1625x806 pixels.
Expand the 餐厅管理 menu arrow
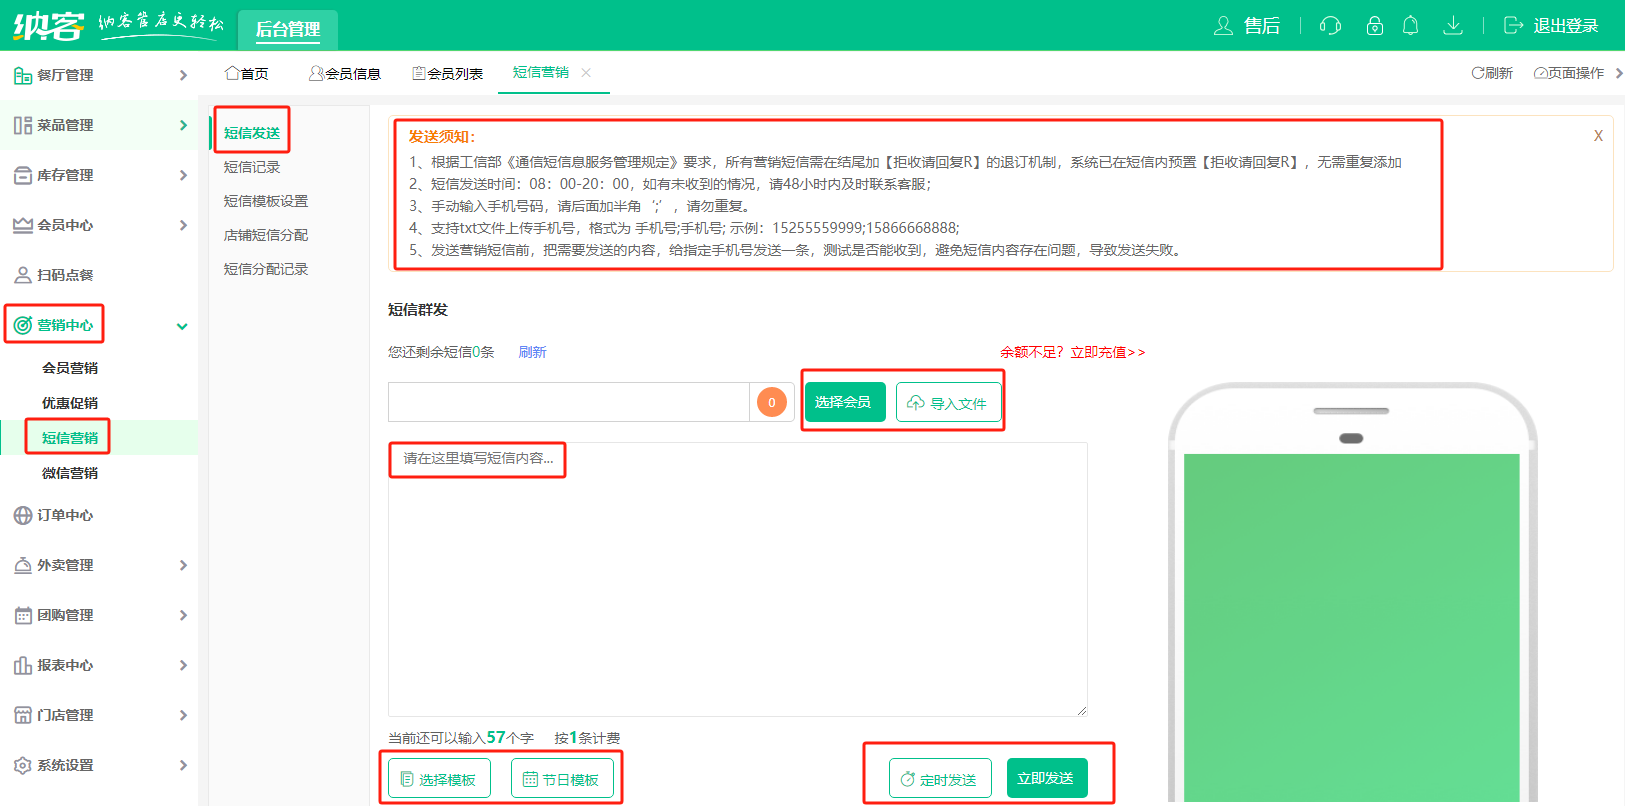[183, 75]
